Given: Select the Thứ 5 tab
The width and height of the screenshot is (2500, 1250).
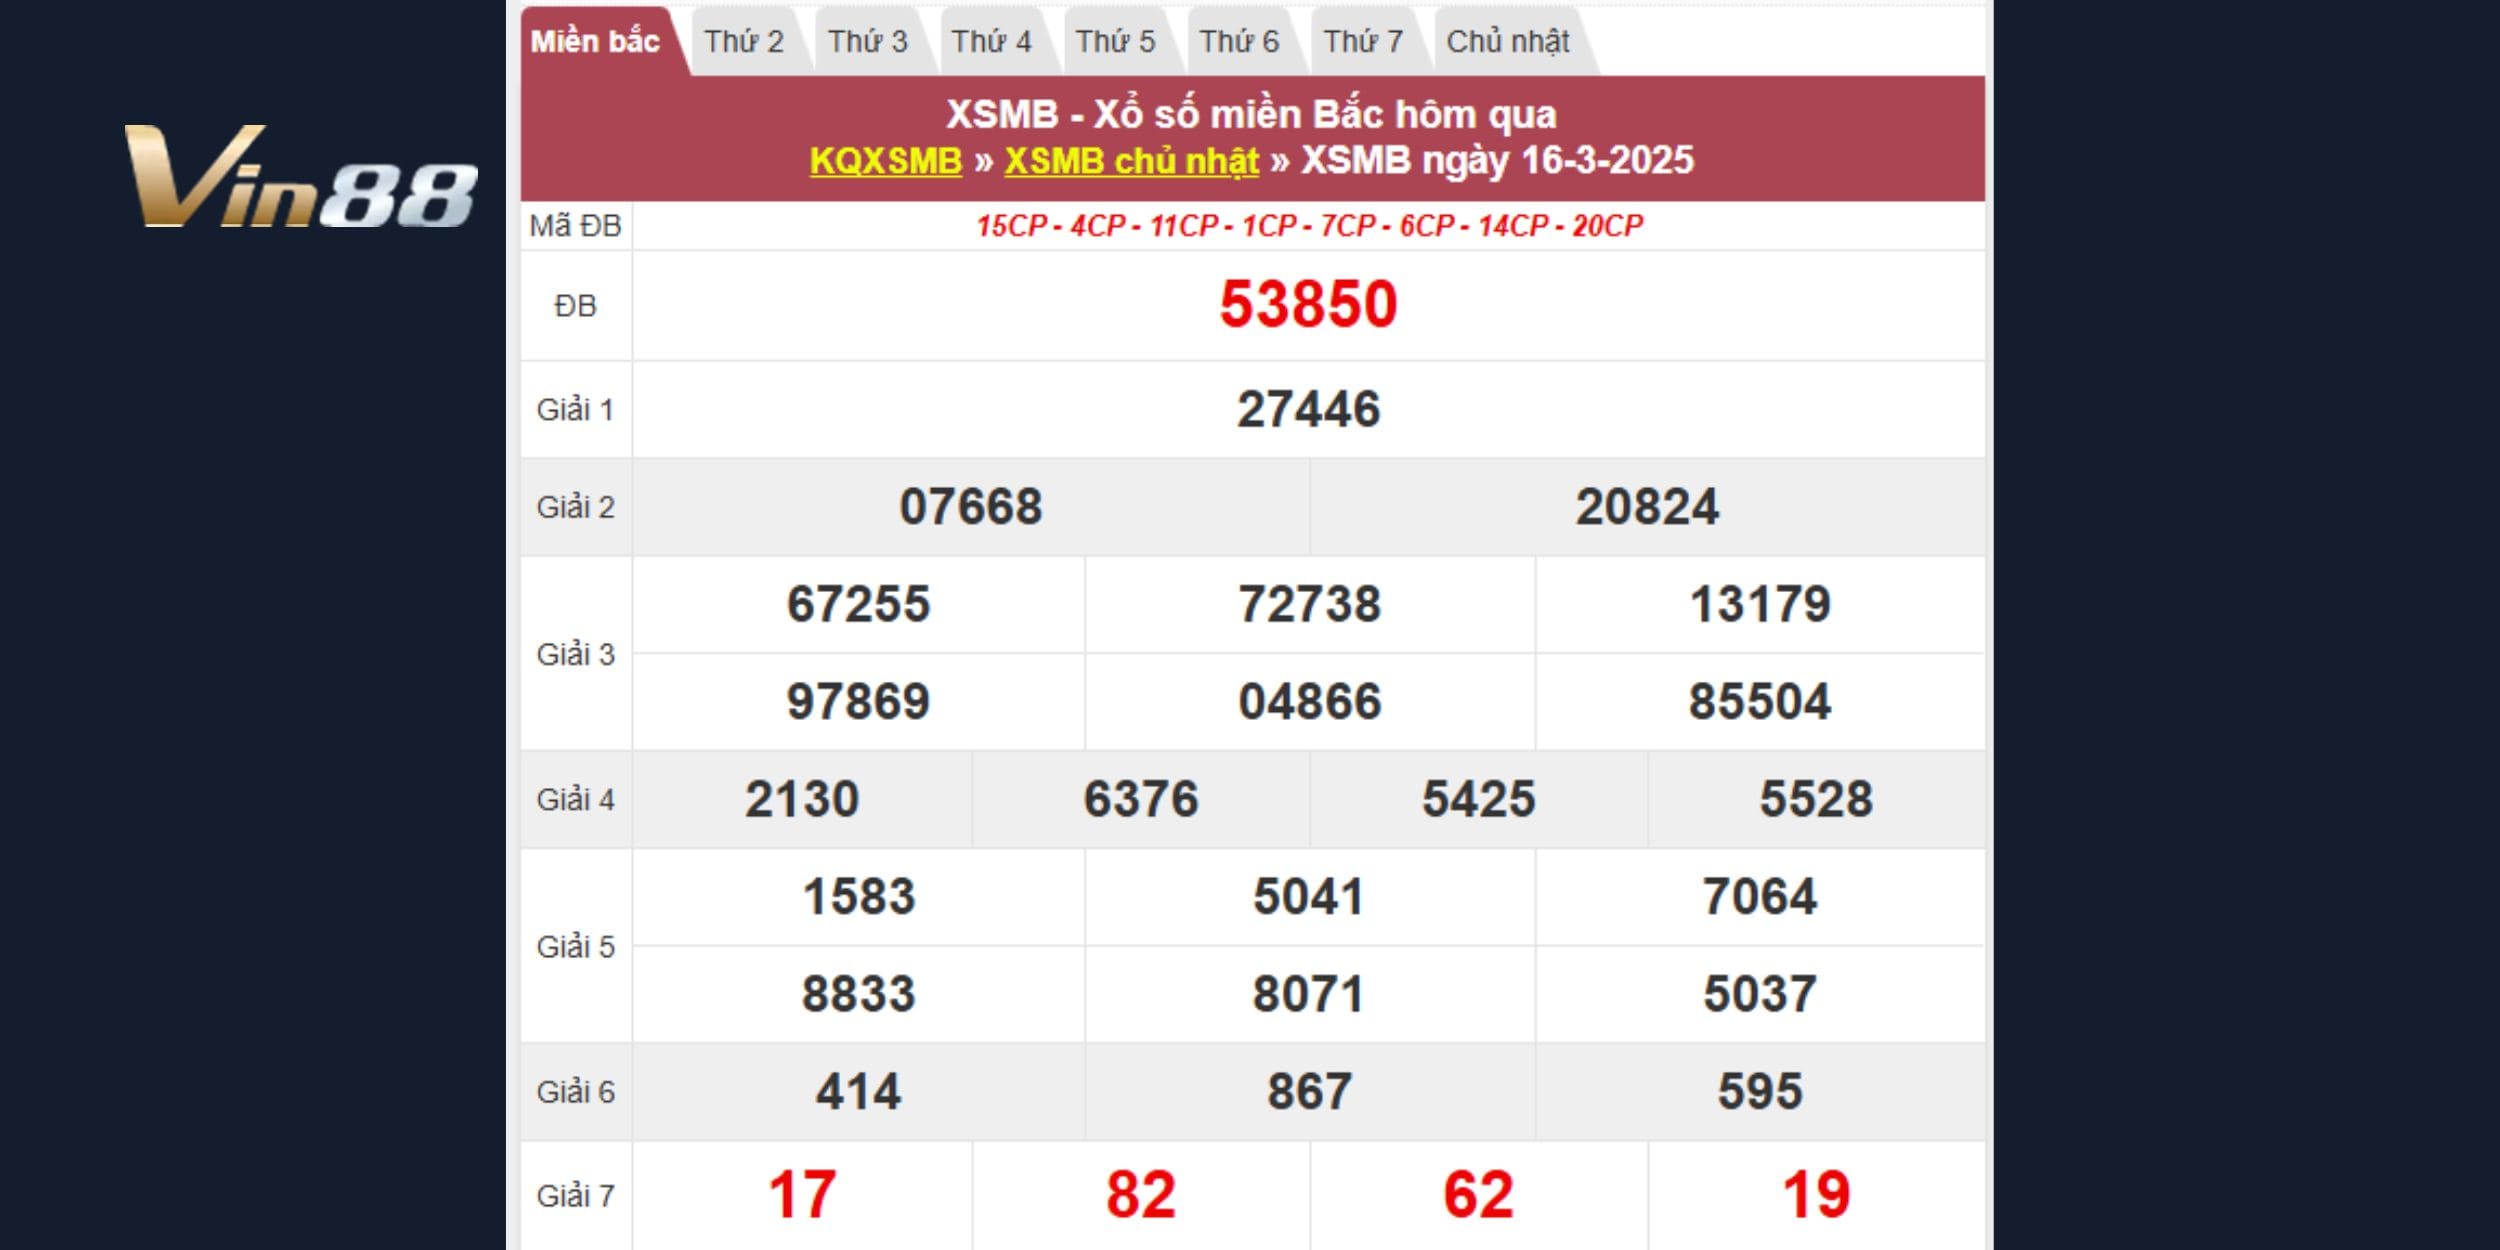Looking at the screenshot, I should 1116,42.
